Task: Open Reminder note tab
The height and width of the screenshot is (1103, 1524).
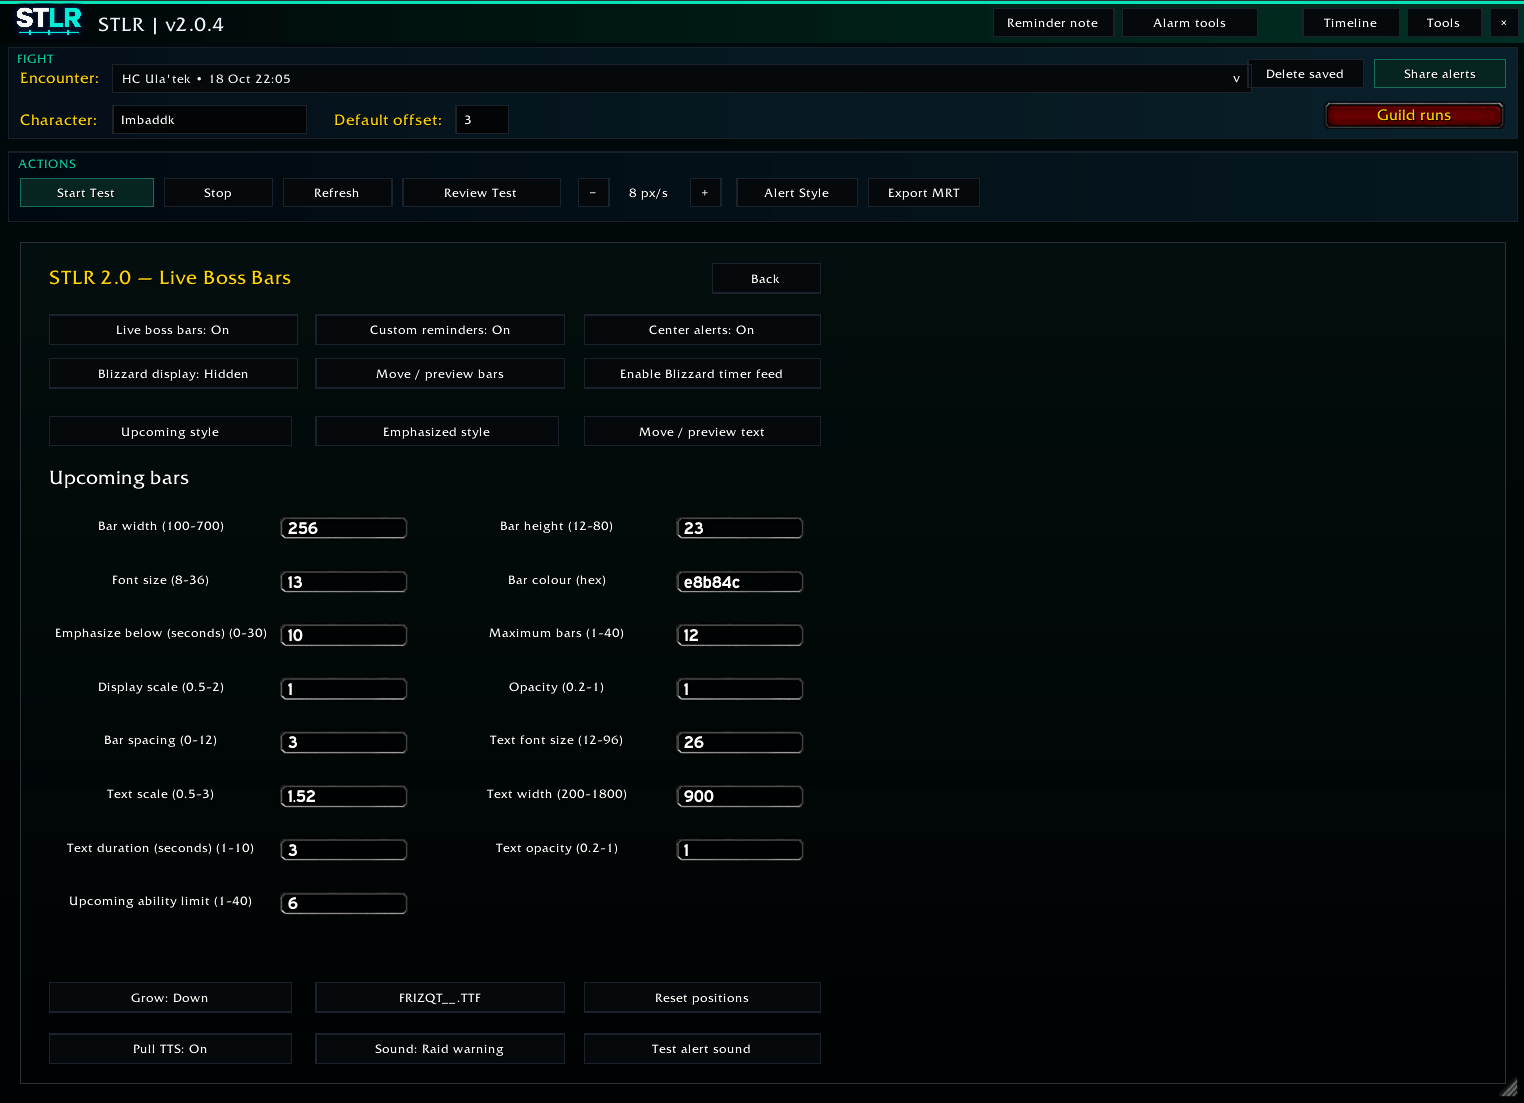Action: tap(1053, 23)
